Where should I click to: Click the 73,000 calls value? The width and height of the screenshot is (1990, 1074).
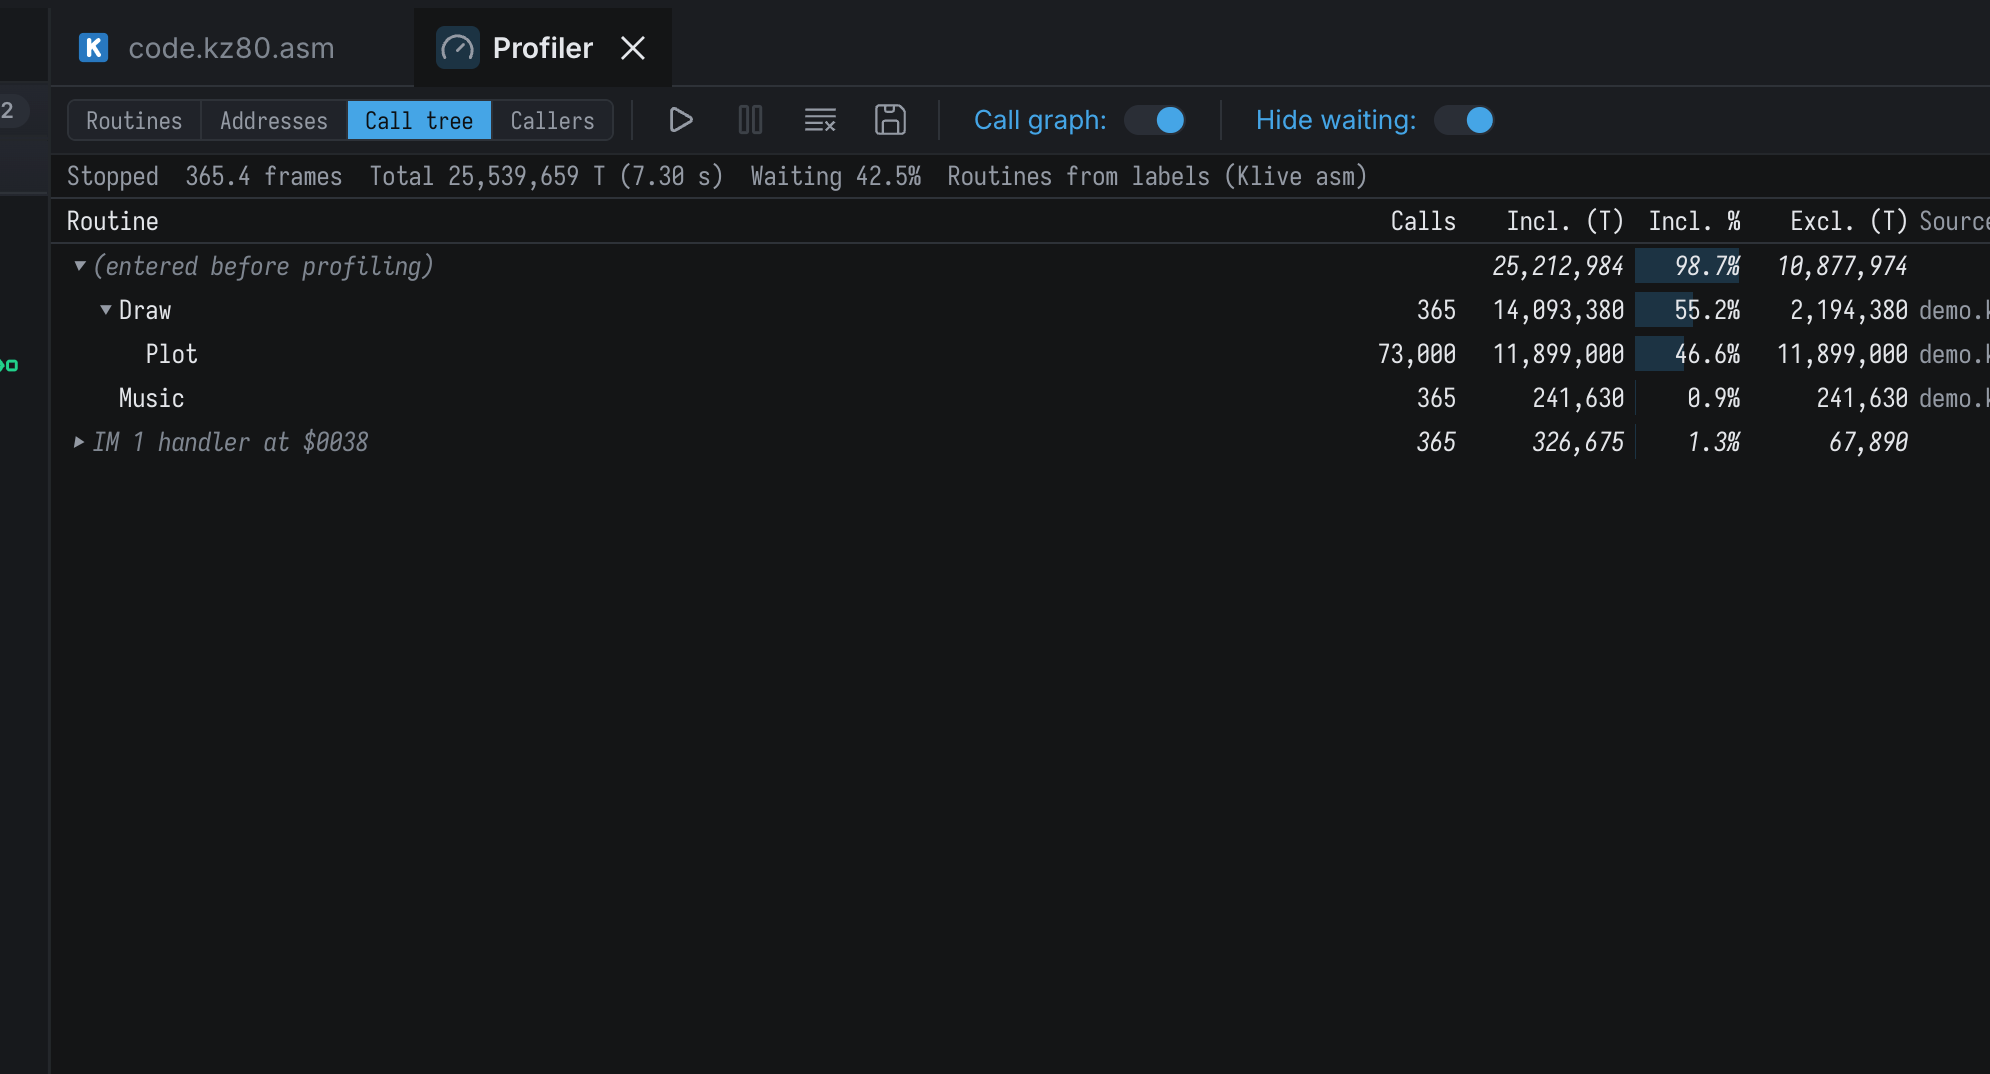point(1417,354)
